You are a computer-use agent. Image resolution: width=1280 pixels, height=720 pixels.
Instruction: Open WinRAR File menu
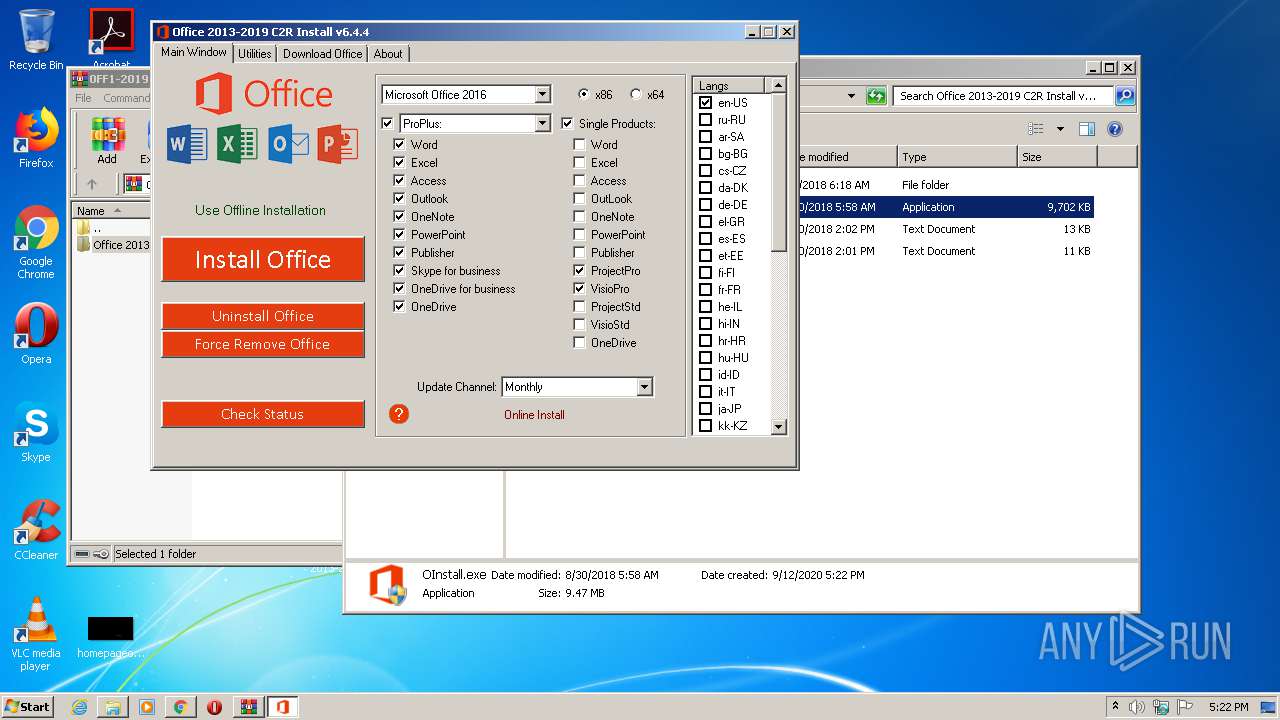click(83, 98)
